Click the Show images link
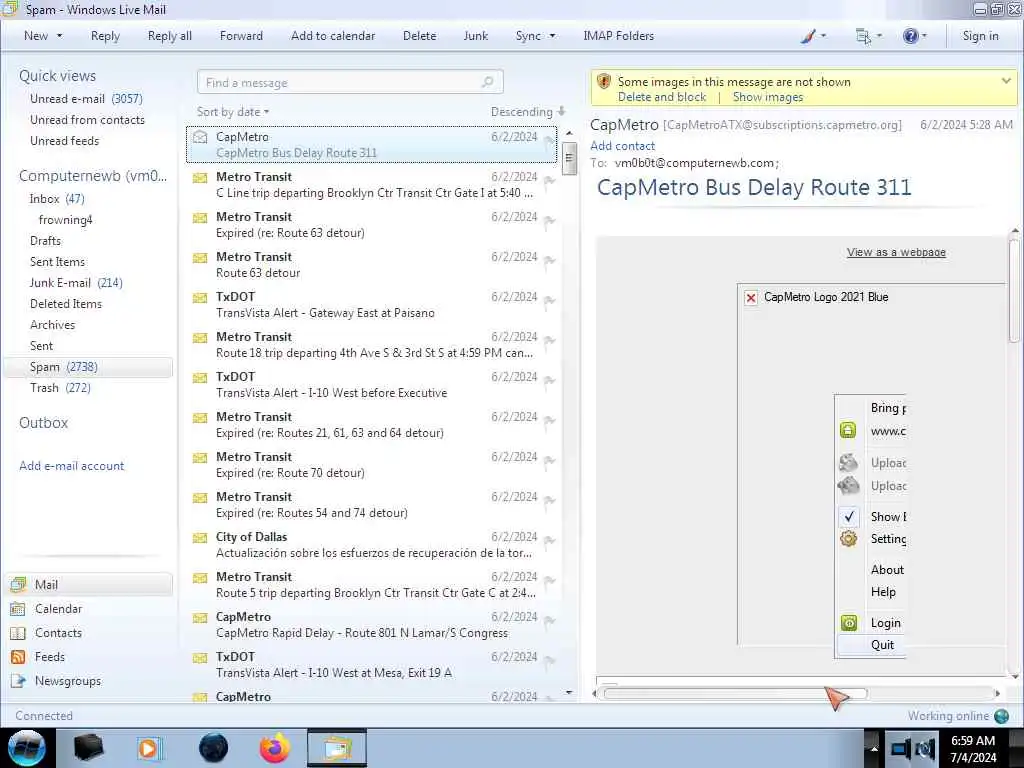The width and height of the screenshot is (1024, 768). point(767,97)
